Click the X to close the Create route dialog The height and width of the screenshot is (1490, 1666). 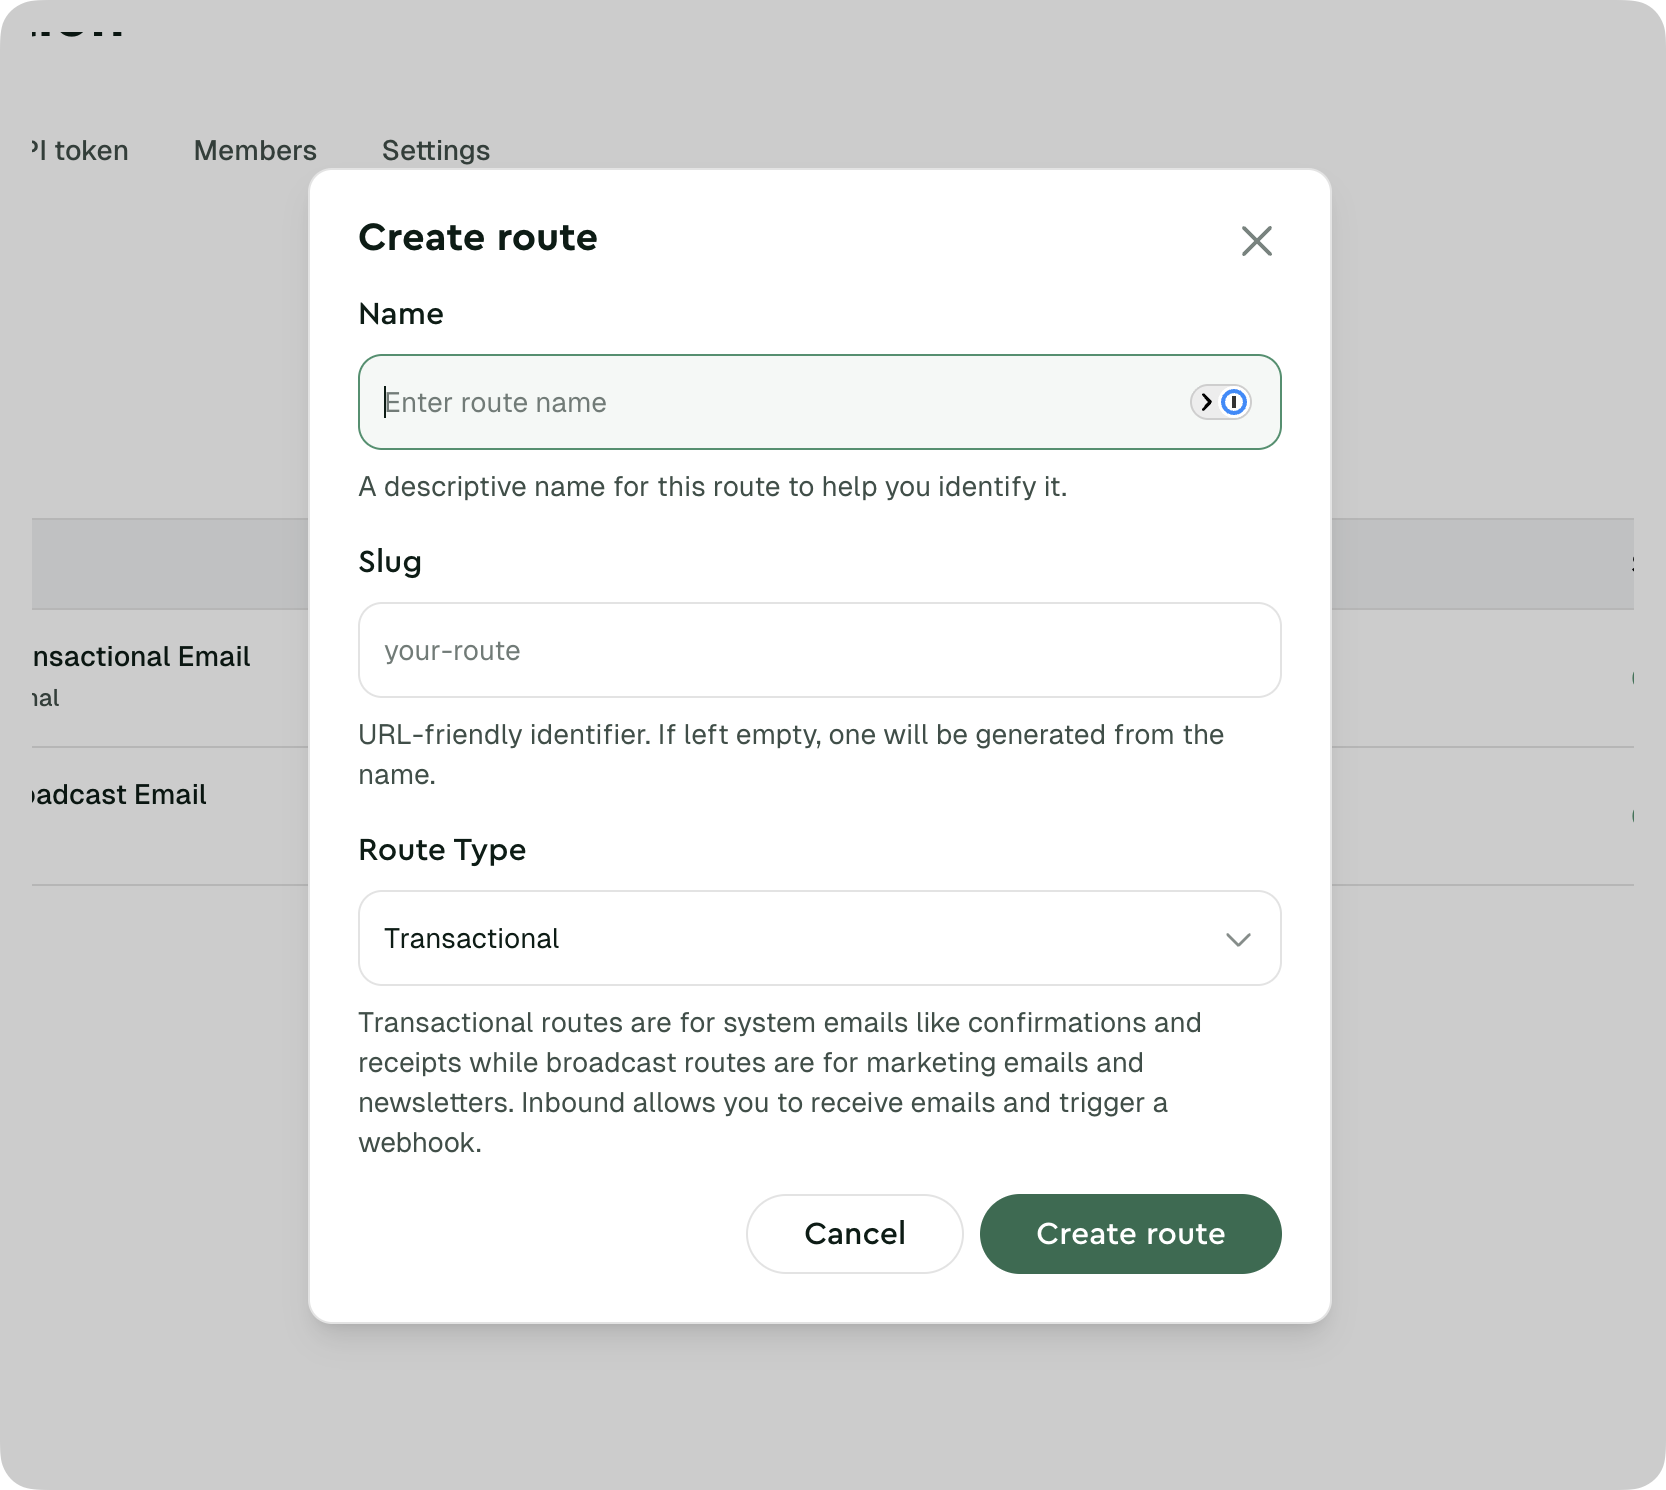point(1257,241)
